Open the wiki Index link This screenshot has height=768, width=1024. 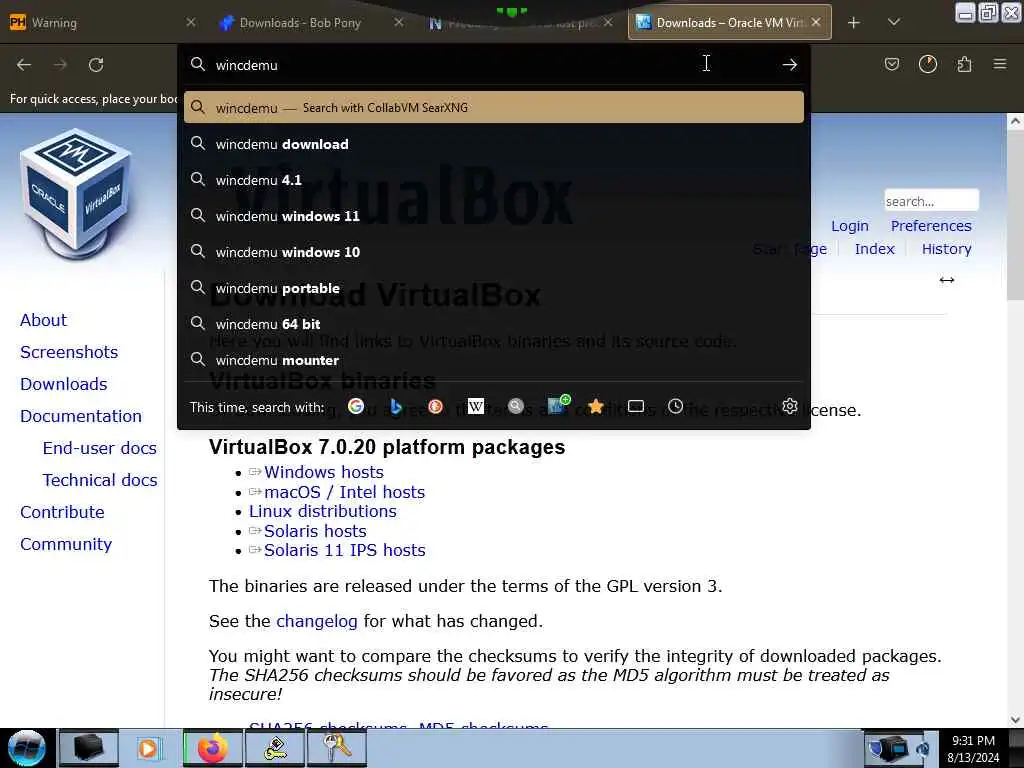tap(874, 249)
